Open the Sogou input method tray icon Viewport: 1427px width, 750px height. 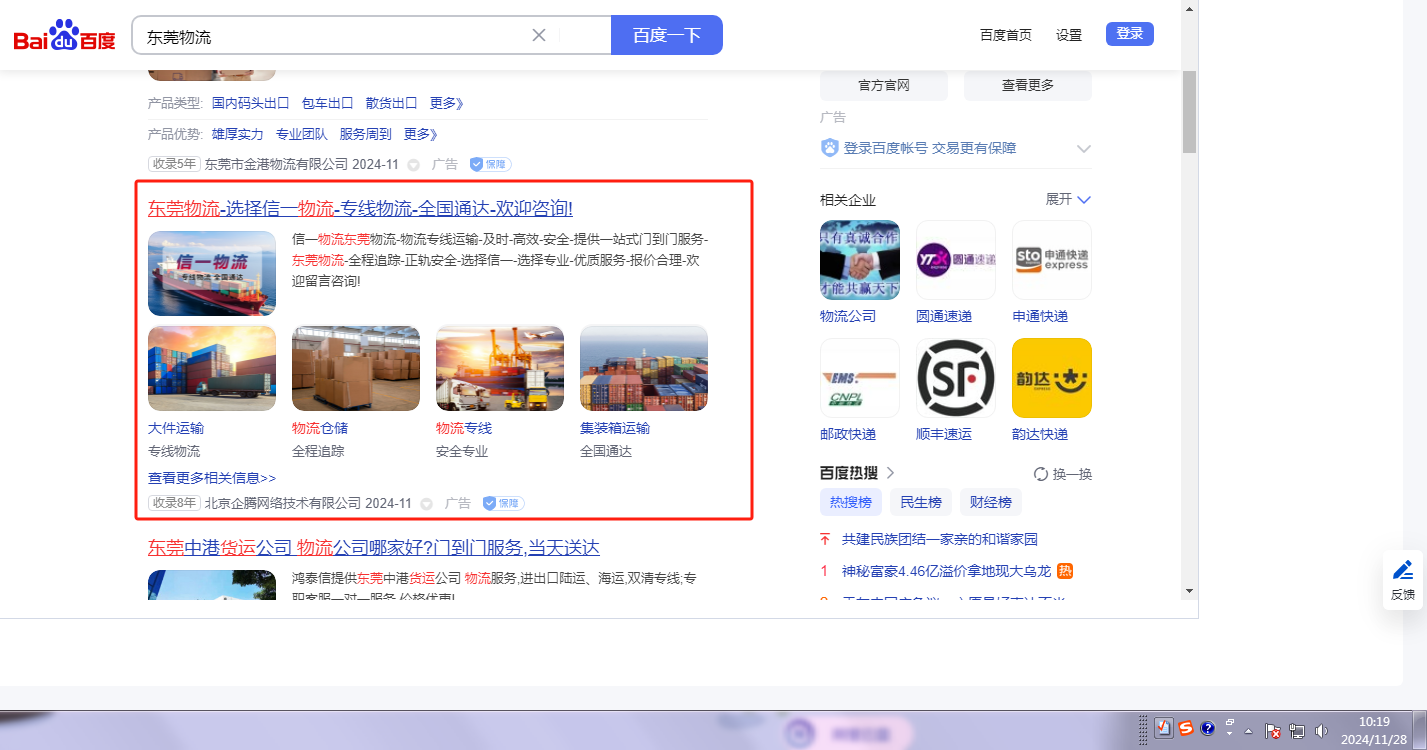point(1185,729)
